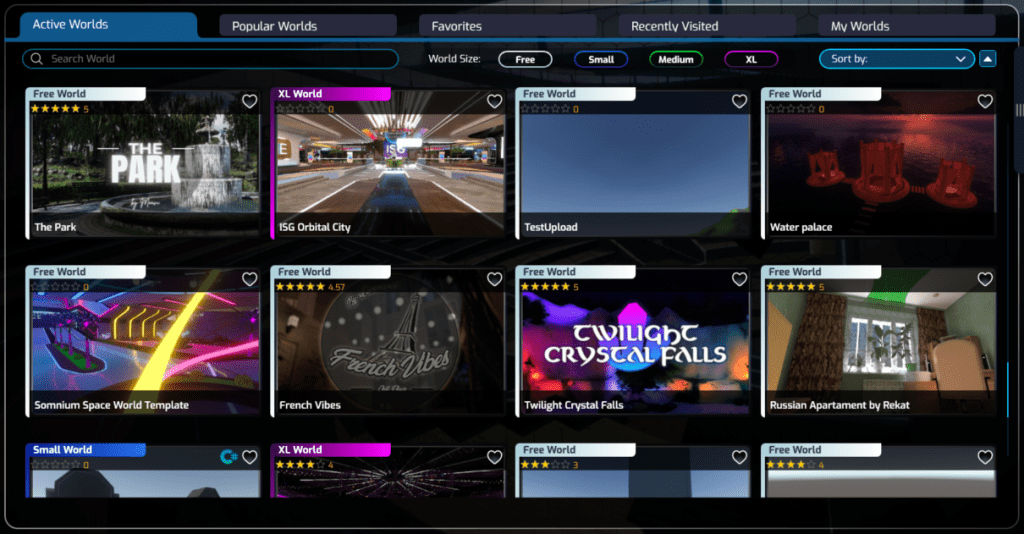Favorite The Park world with heart icon
This screenshot has width=1024, height=534.
pos(250,101)
